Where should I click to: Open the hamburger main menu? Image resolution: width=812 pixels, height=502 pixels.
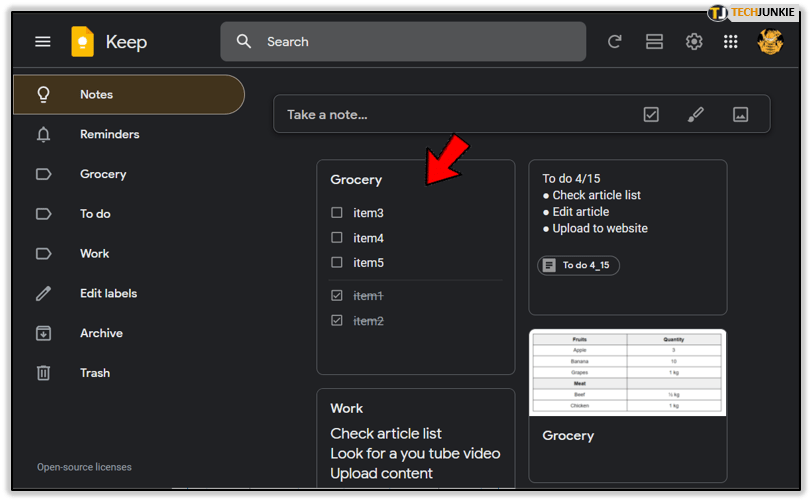click(42, 42)
